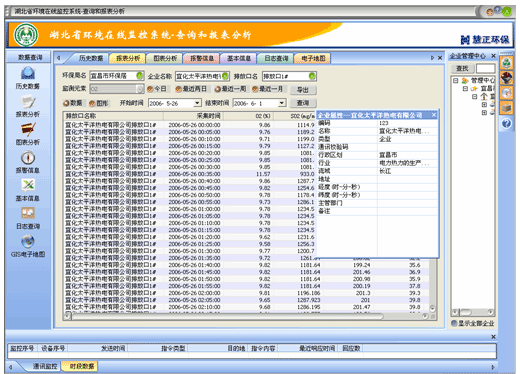
Task: Switch to 报表分析 tab
Action: pos(128,58)
